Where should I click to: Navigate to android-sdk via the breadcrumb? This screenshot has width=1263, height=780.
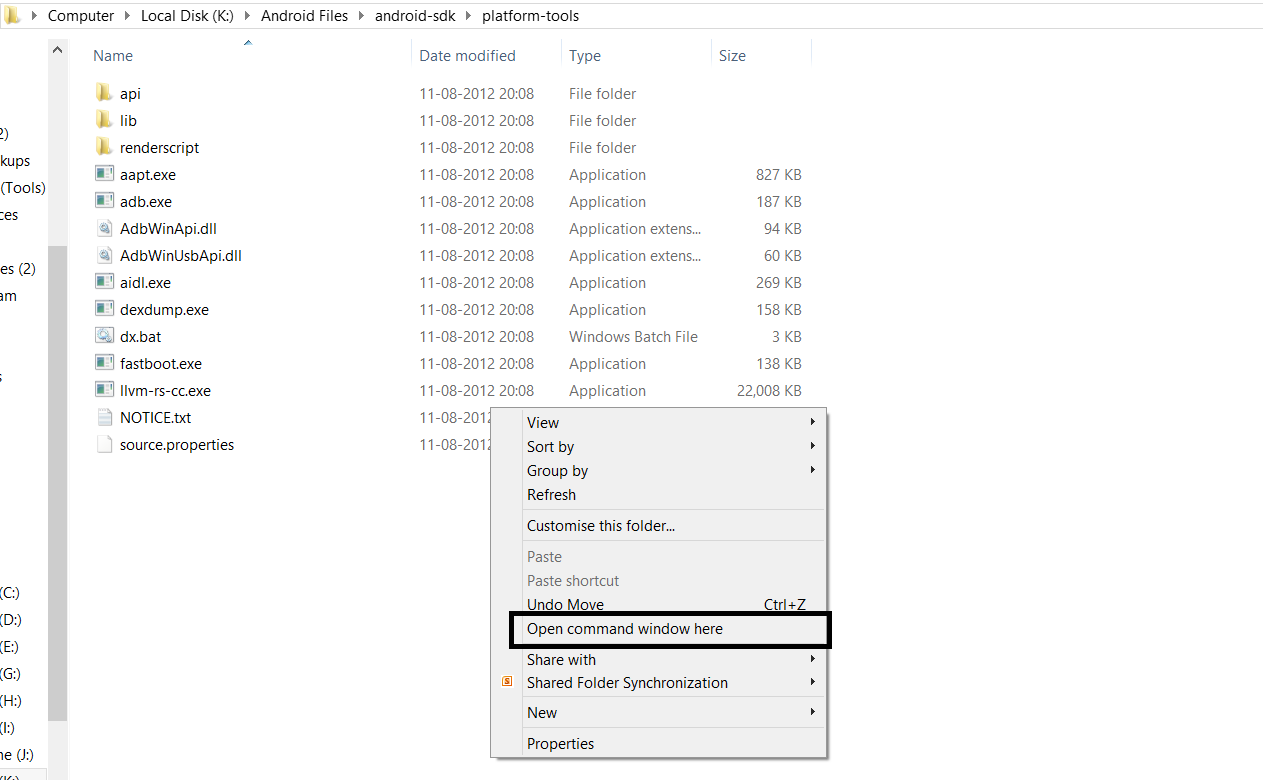(x=415, y=15)
